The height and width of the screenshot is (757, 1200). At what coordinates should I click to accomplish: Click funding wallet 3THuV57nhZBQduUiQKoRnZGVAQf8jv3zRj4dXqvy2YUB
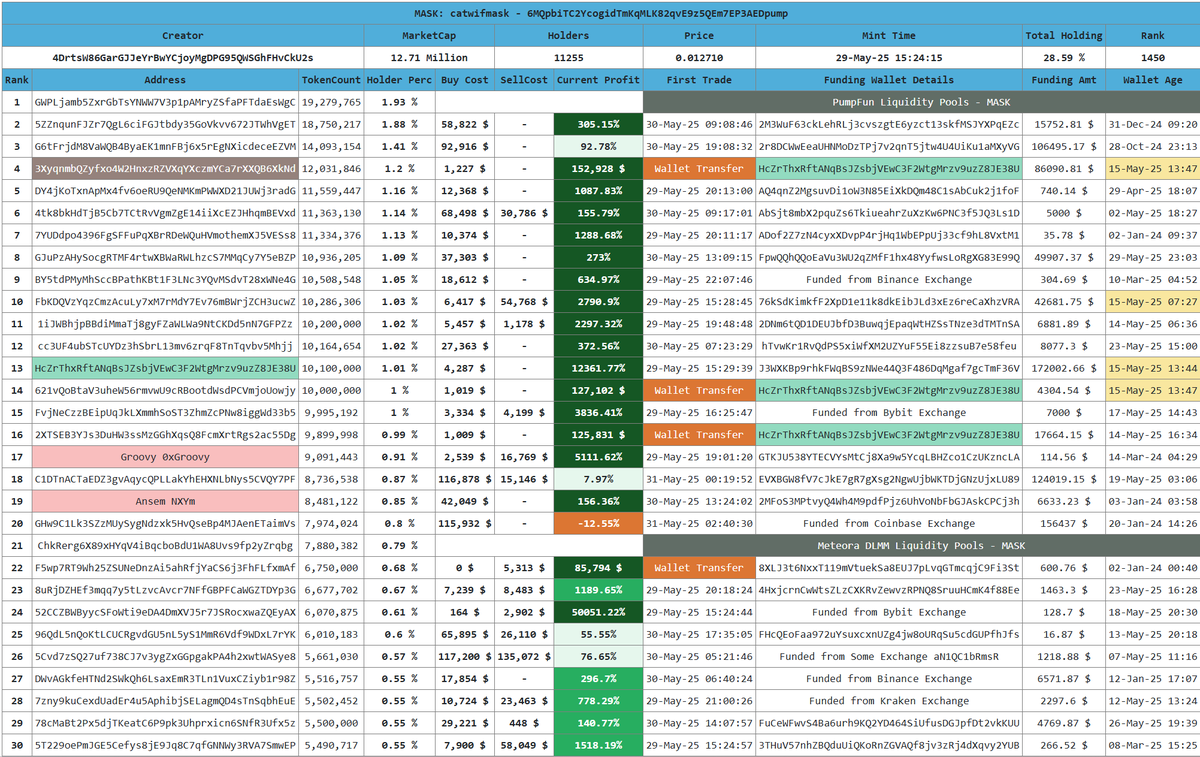click(x=888, y=744)
